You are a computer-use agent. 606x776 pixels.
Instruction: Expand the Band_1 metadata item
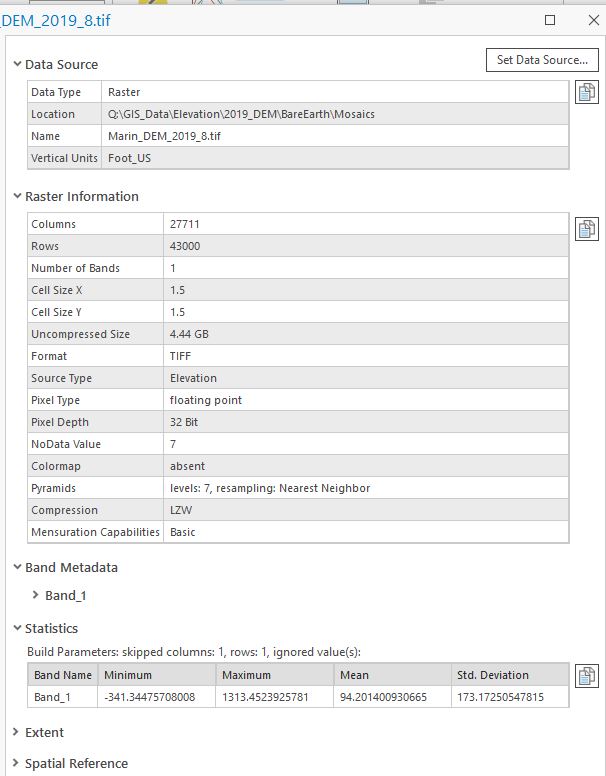(x=36, y=596)
